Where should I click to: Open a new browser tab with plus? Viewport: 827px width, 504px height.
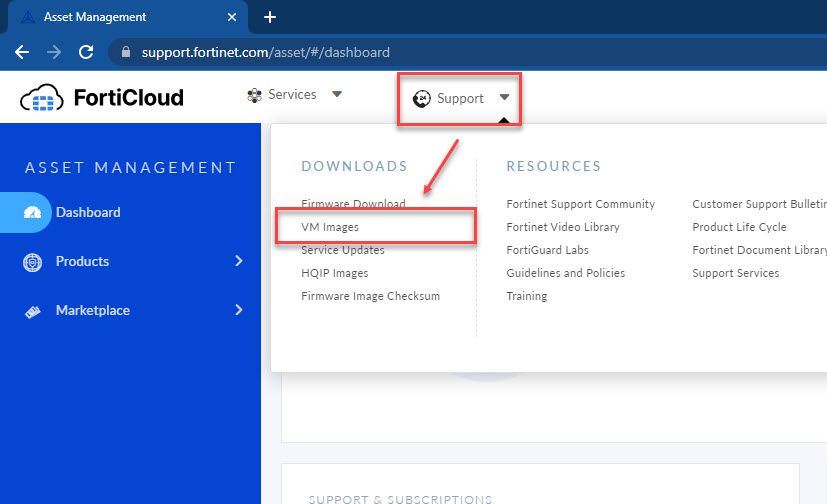click(x=270, y=17)
